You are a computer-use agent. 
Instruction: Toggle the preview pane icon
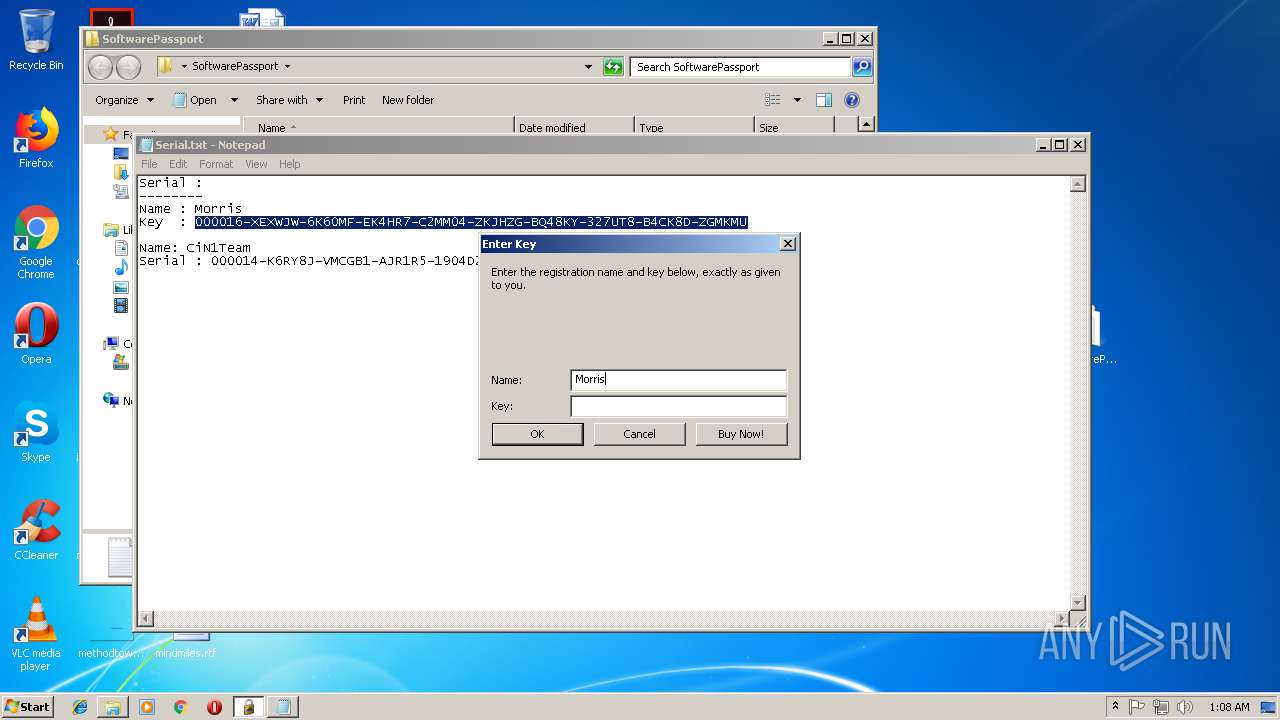click(x=824, y=100)
